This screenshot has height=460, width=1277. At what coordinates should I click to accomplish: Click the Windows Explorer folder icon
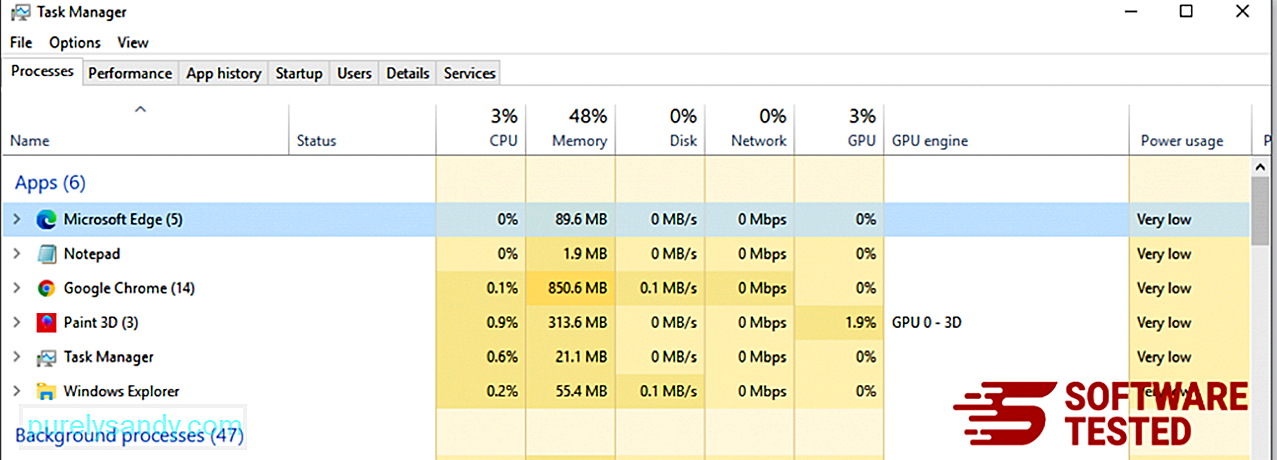46,391
